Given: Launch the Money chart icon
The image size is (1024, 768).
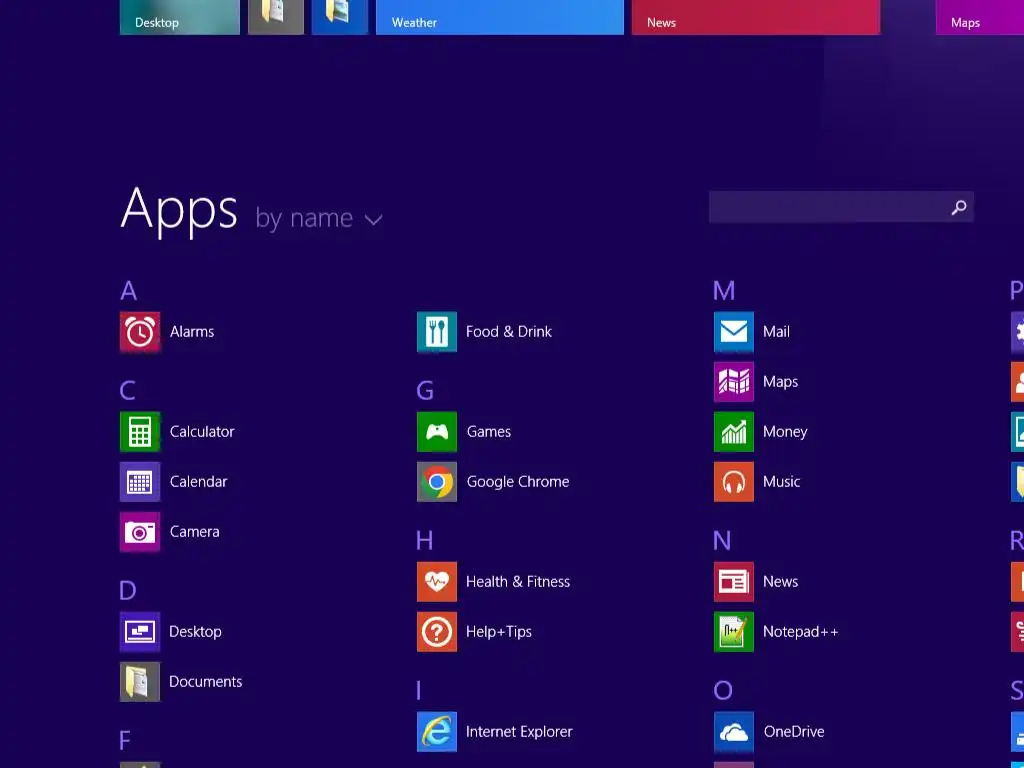Looking at the screenshot, I should tap(734, 432).
